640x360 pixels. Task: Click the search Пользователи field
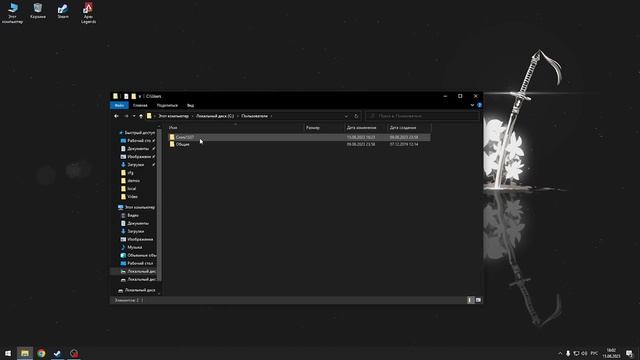(422, 116)
